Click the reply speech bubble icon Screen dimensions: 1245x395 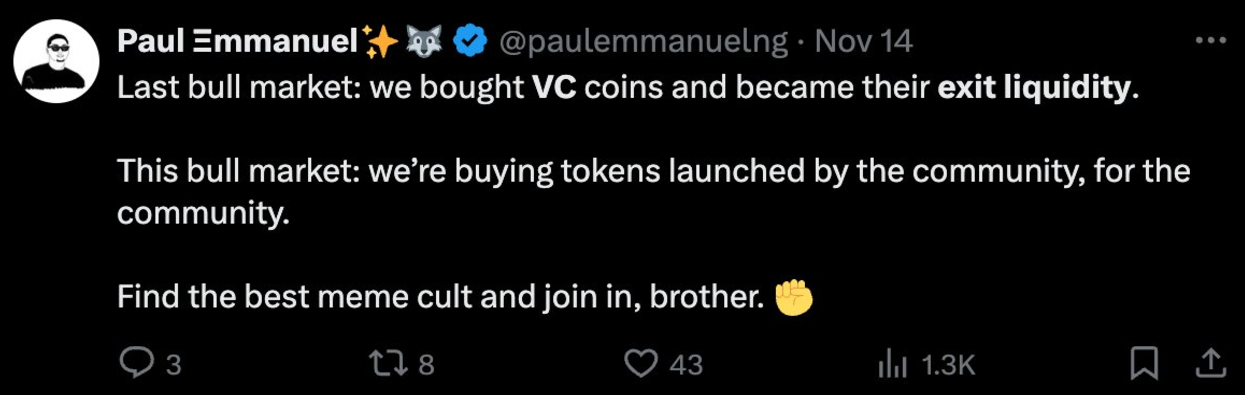(136, 364)
